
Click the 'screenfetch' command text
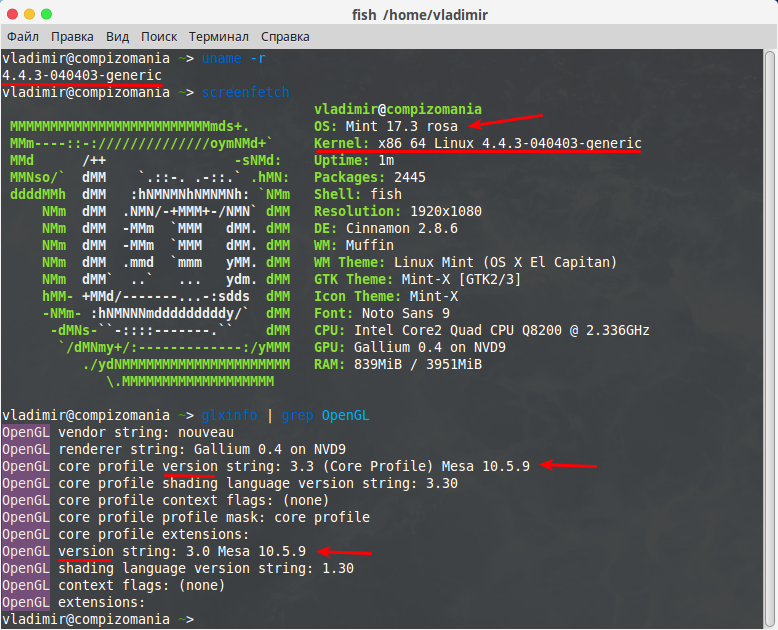245,92
